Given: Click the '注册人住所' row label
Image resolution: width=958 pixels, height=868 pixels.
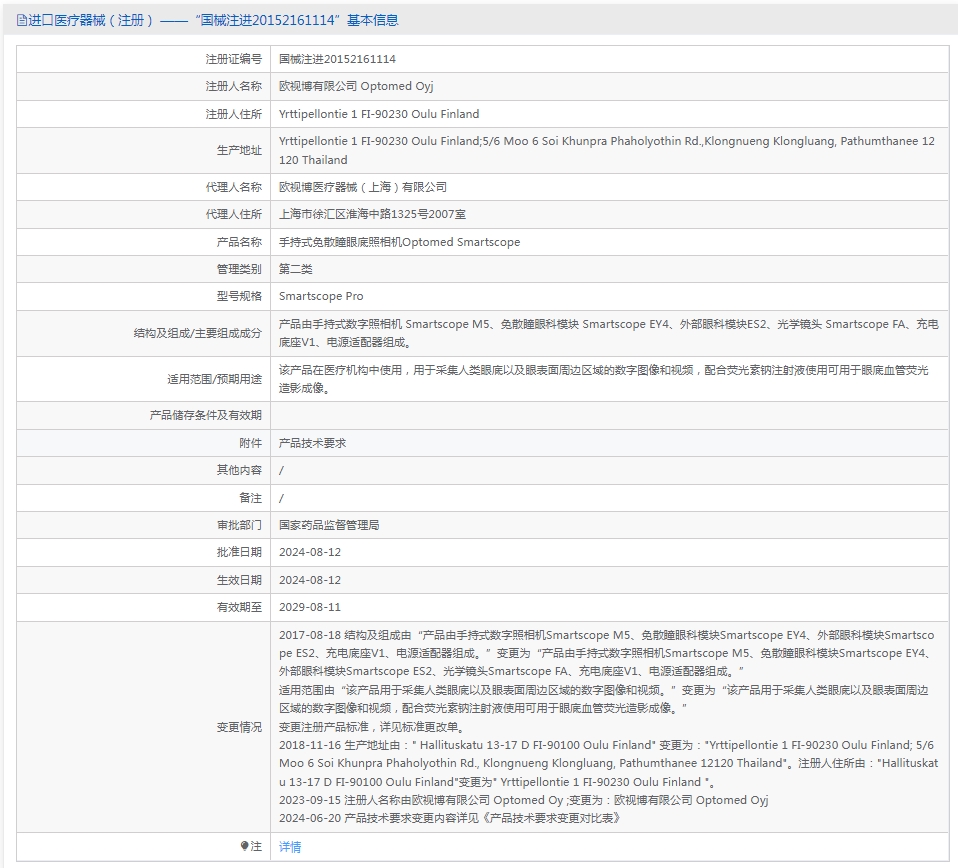Looking at the screenshot, I should (x=233, y=114).
